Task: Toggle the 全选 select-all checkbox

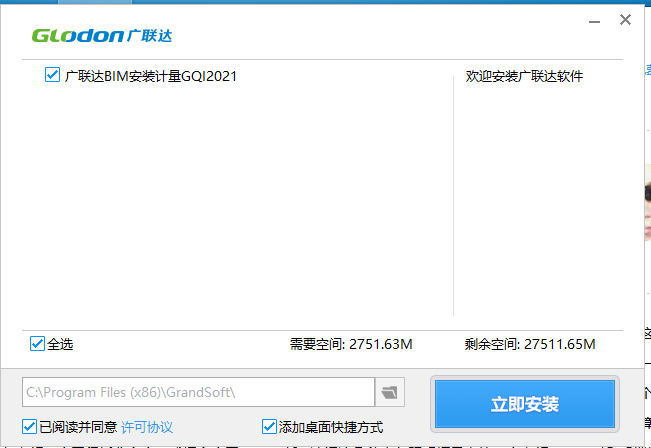Action: (x=37, y=343)
